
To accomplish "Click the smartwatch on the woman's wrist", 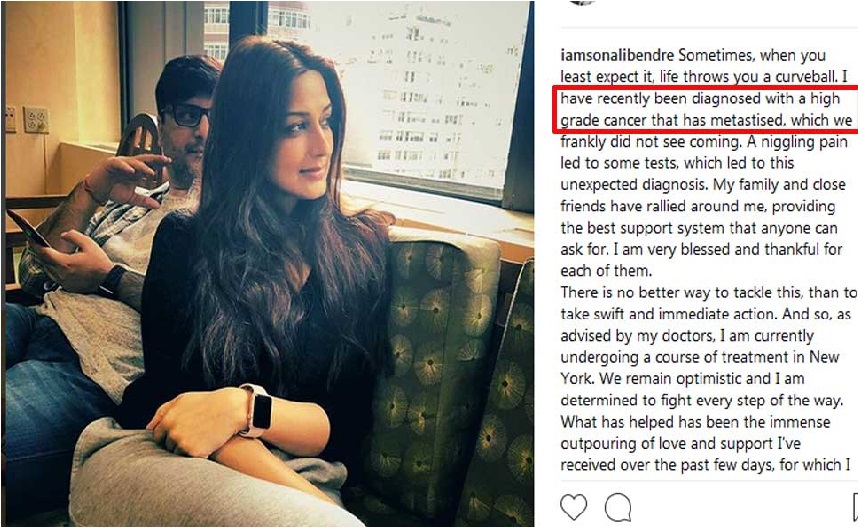I will click(256, 410).
